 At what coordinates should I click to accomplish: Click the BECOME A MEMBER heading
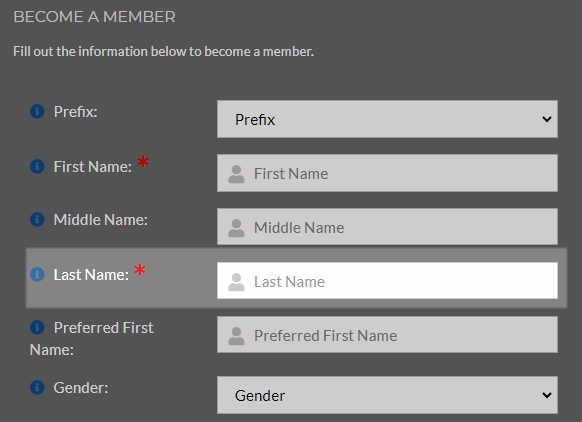(x=94, y=17)
